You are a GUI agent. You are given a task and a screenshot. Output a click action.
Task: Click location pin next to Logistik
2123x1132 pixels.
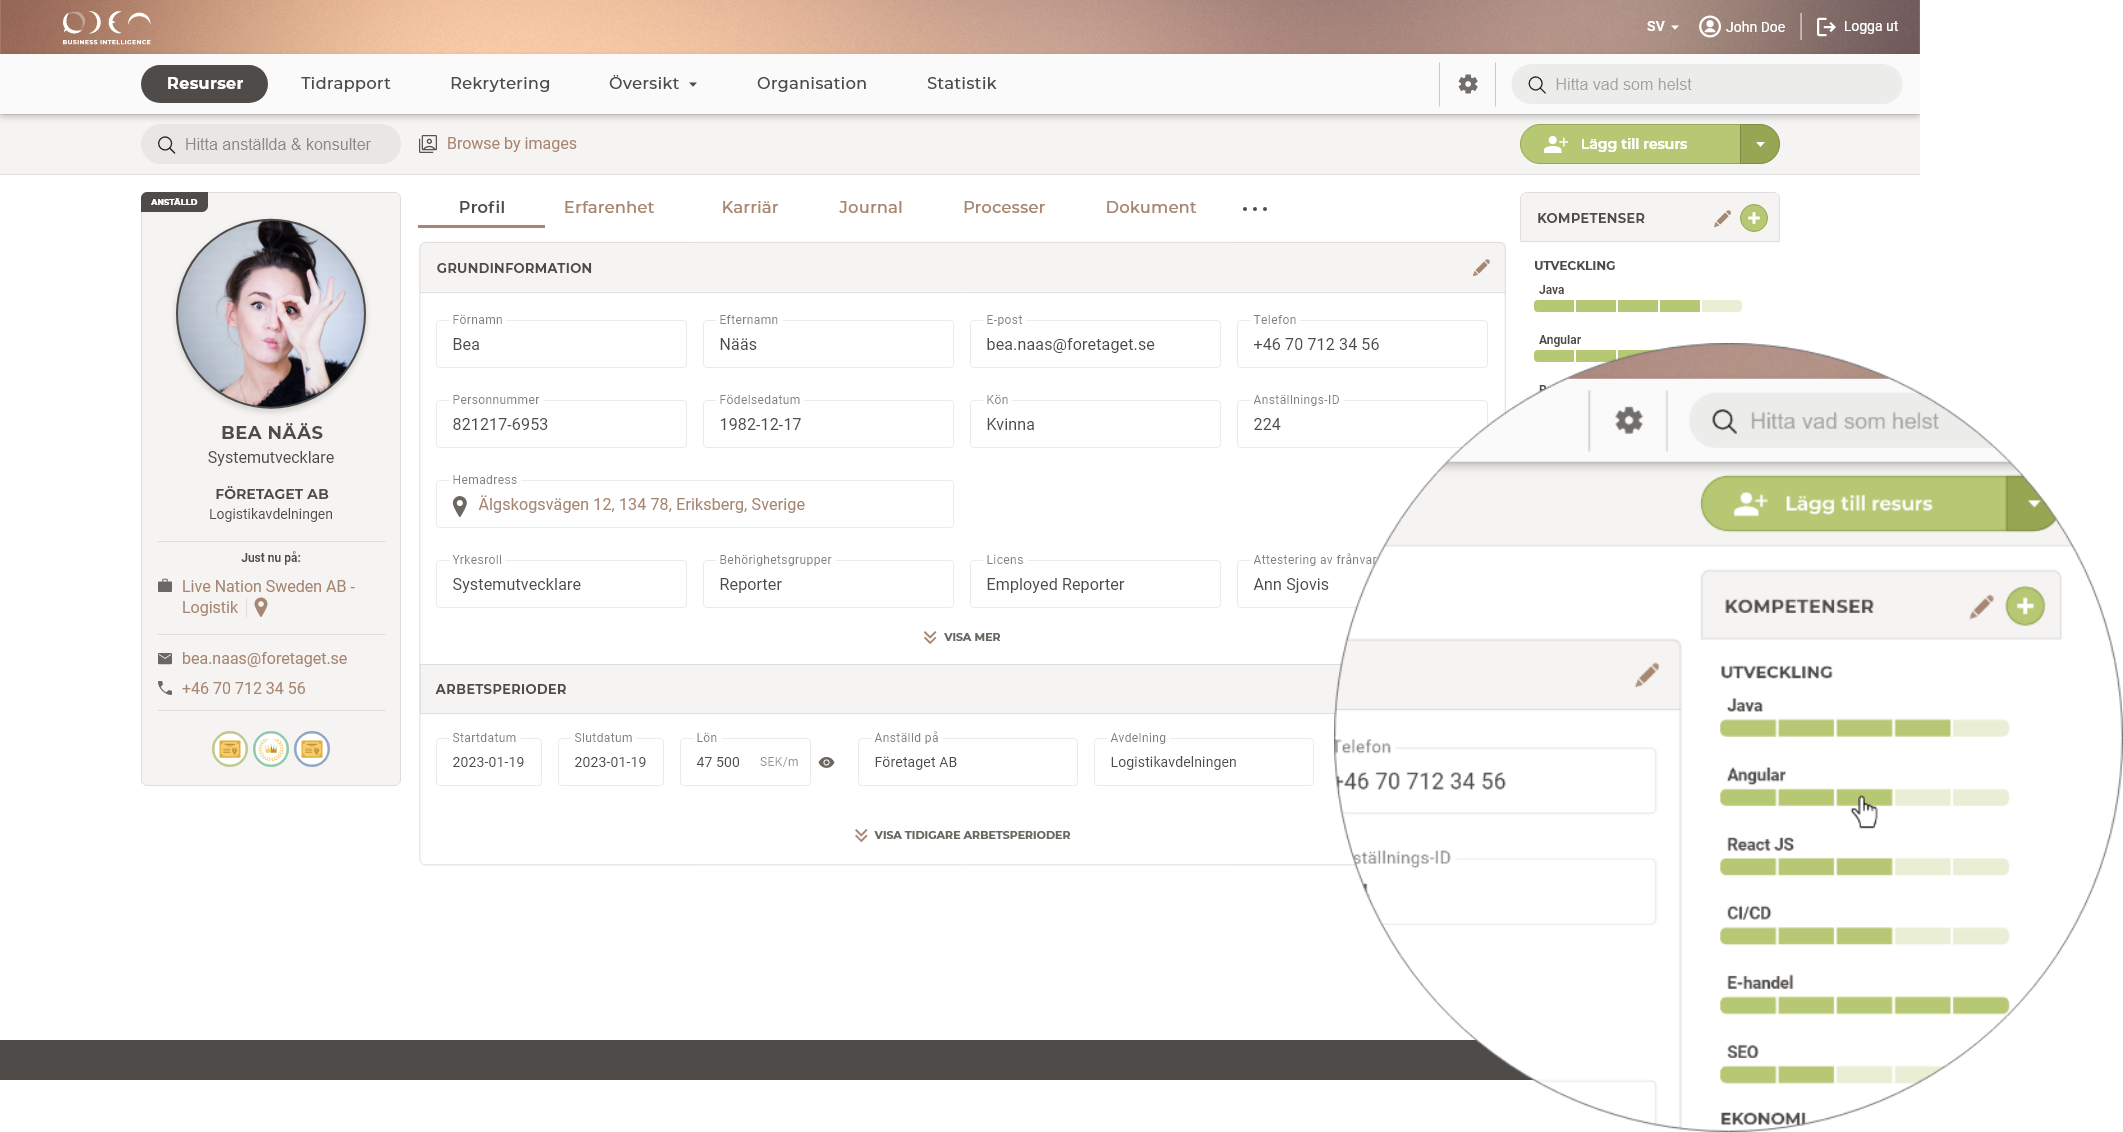(261, 608)
